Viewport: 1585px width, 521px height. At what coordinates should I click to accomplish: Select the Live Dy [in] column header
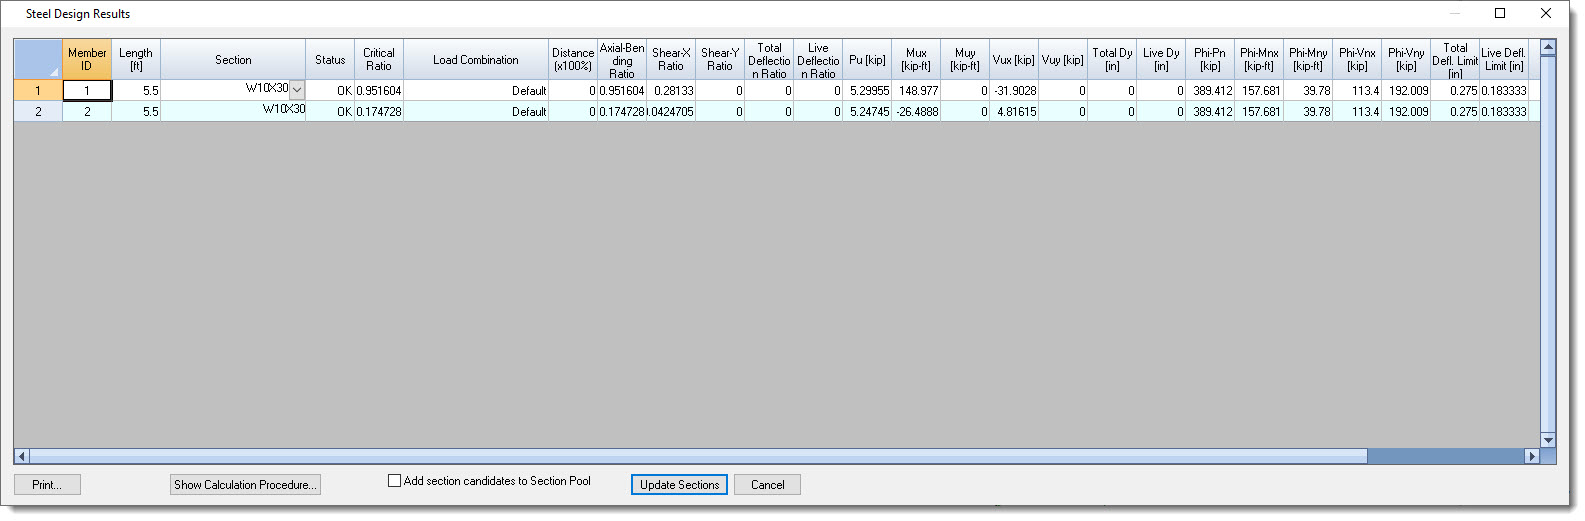pos(1161,60)
